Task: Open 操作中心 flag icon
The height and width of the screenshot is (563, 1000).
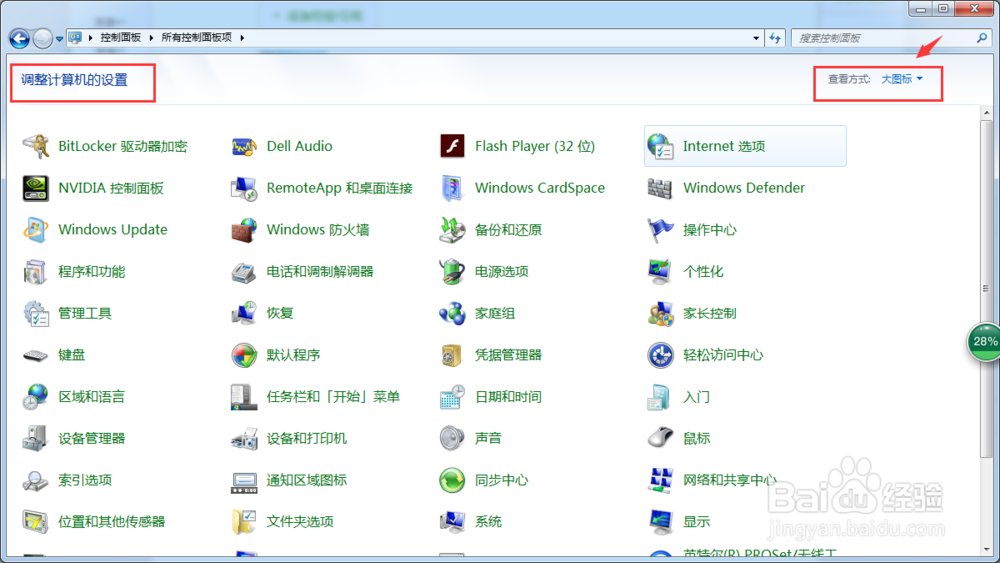Action: [x=660, y=230]
